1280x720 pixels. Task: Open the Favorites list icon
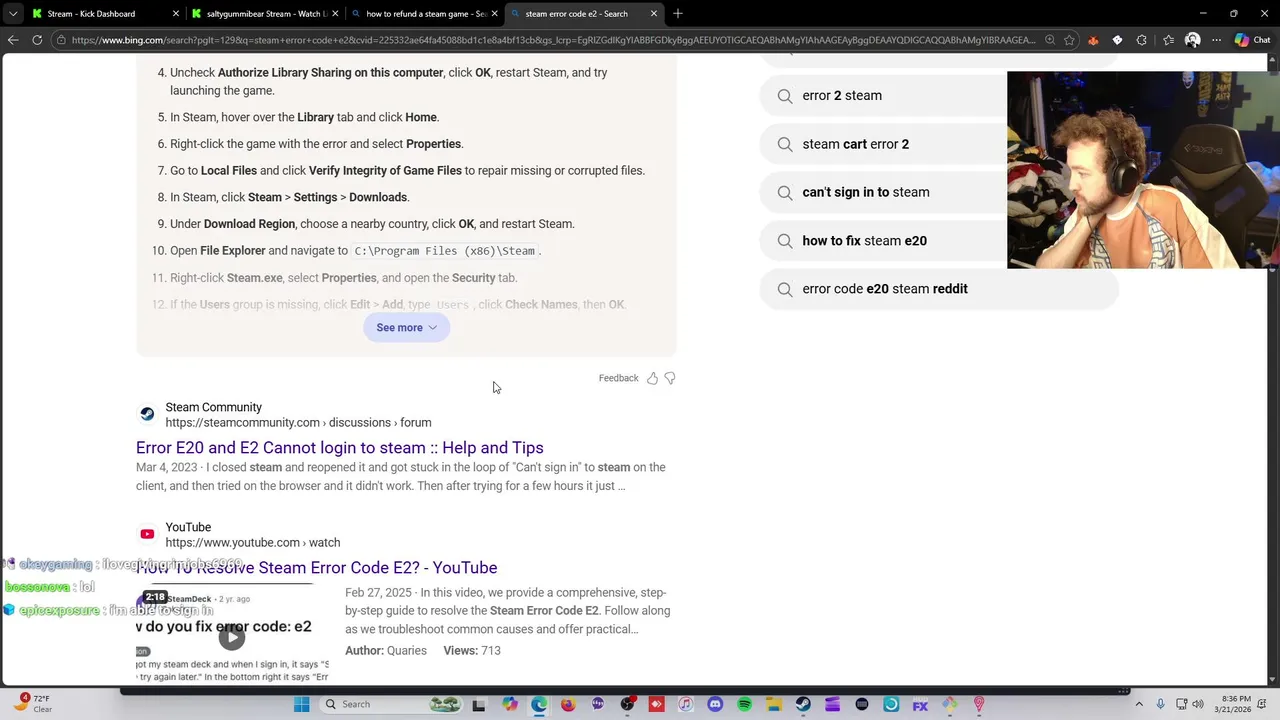1169,40
